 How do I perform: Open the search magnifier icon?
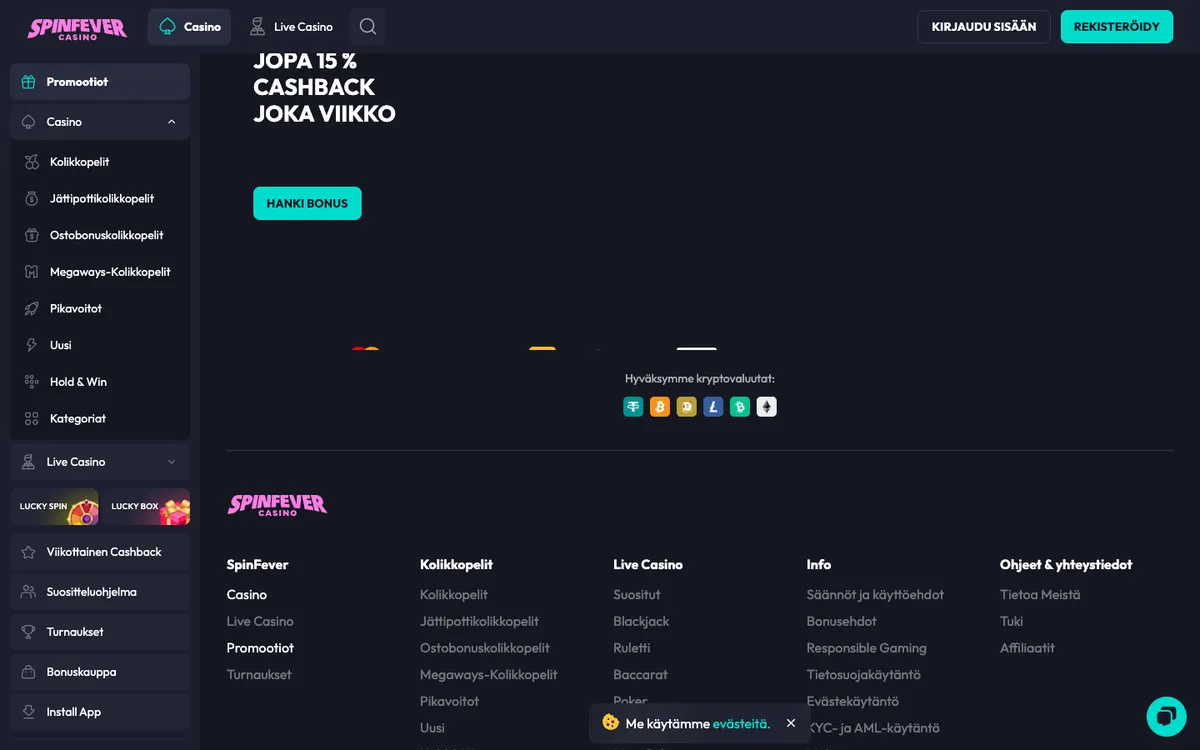pyautogui.click(x=368, y=27)
